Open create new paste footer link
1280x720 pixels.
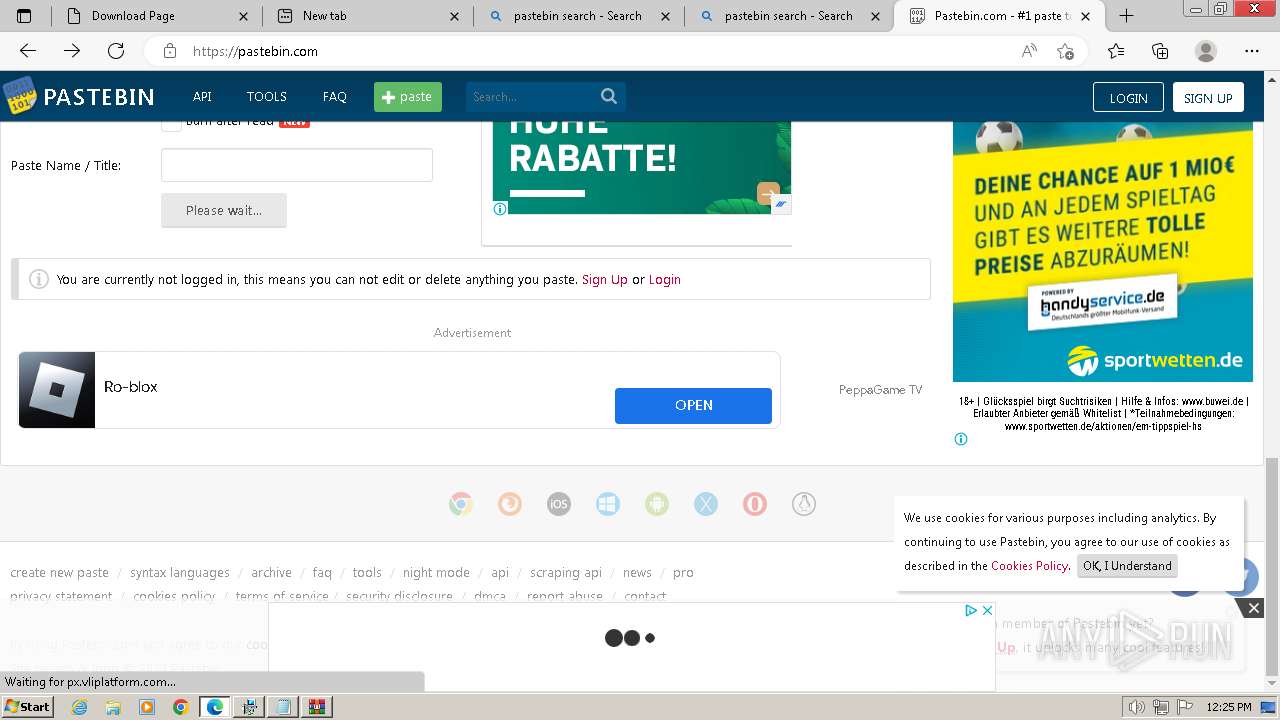[59, 572]
